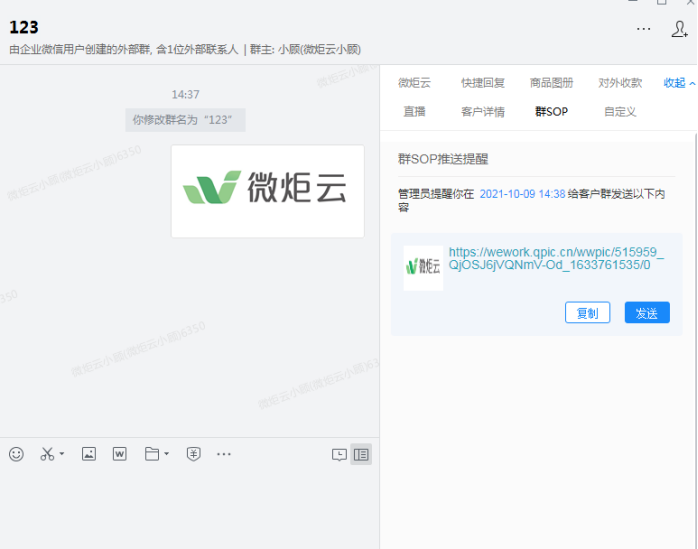Switch to the 对外收款 tab

620,83
